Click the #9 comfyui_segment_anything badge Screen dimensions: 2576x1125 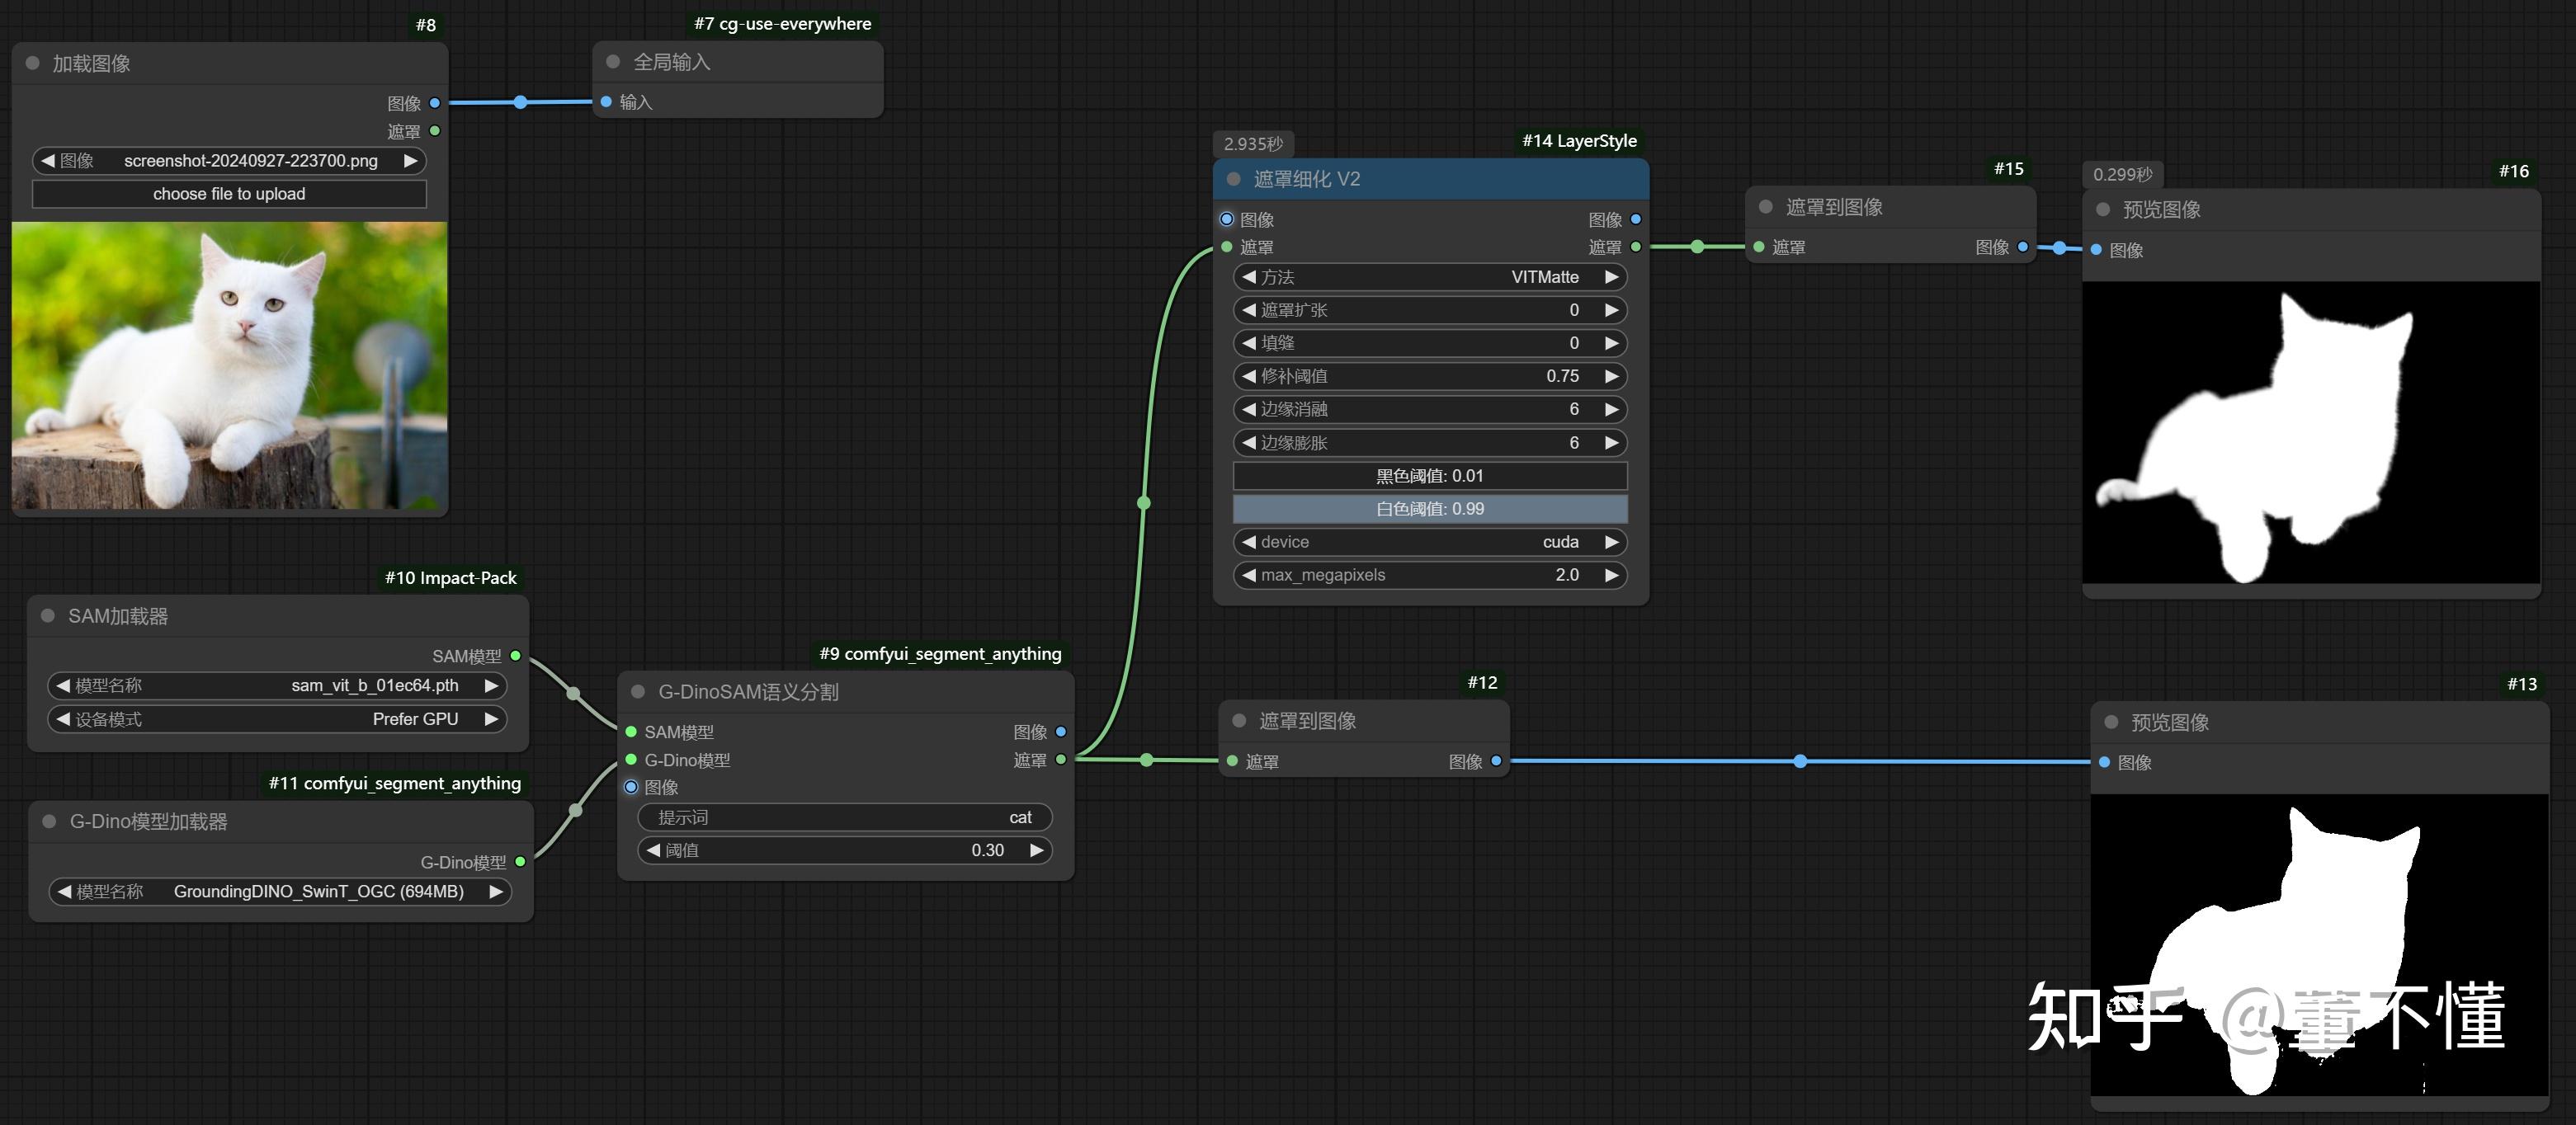tap(940, 654)
